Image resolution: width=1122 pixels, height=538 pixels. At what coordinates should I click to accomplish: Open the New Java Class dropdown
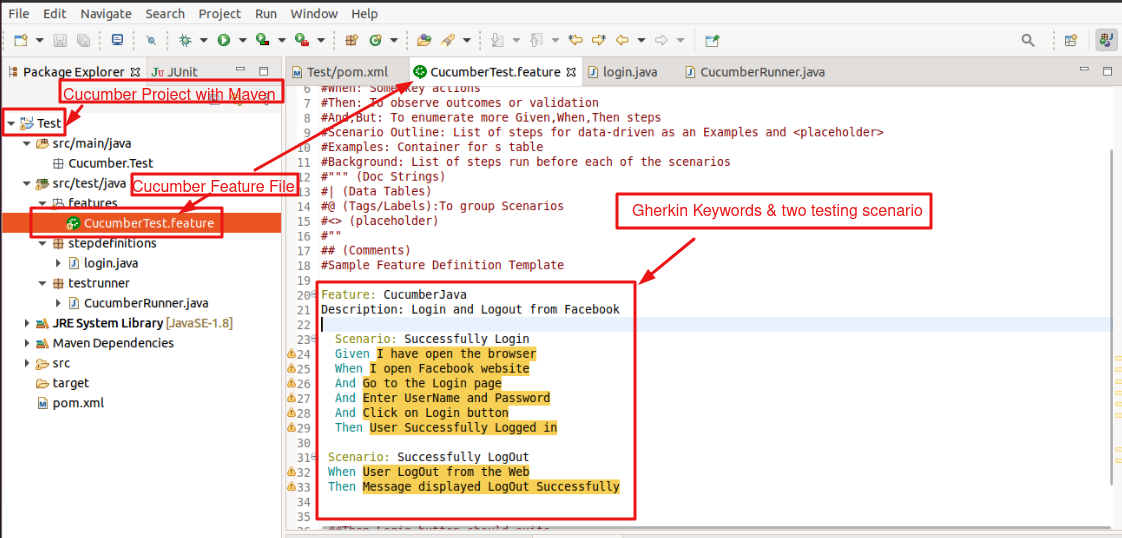(394, 41)
